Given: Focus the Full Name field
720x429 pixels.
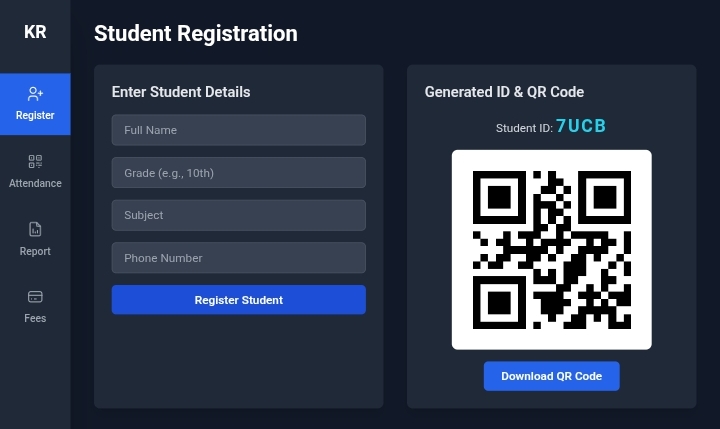Looking at the screenshot, I should (x=239, y=130).
